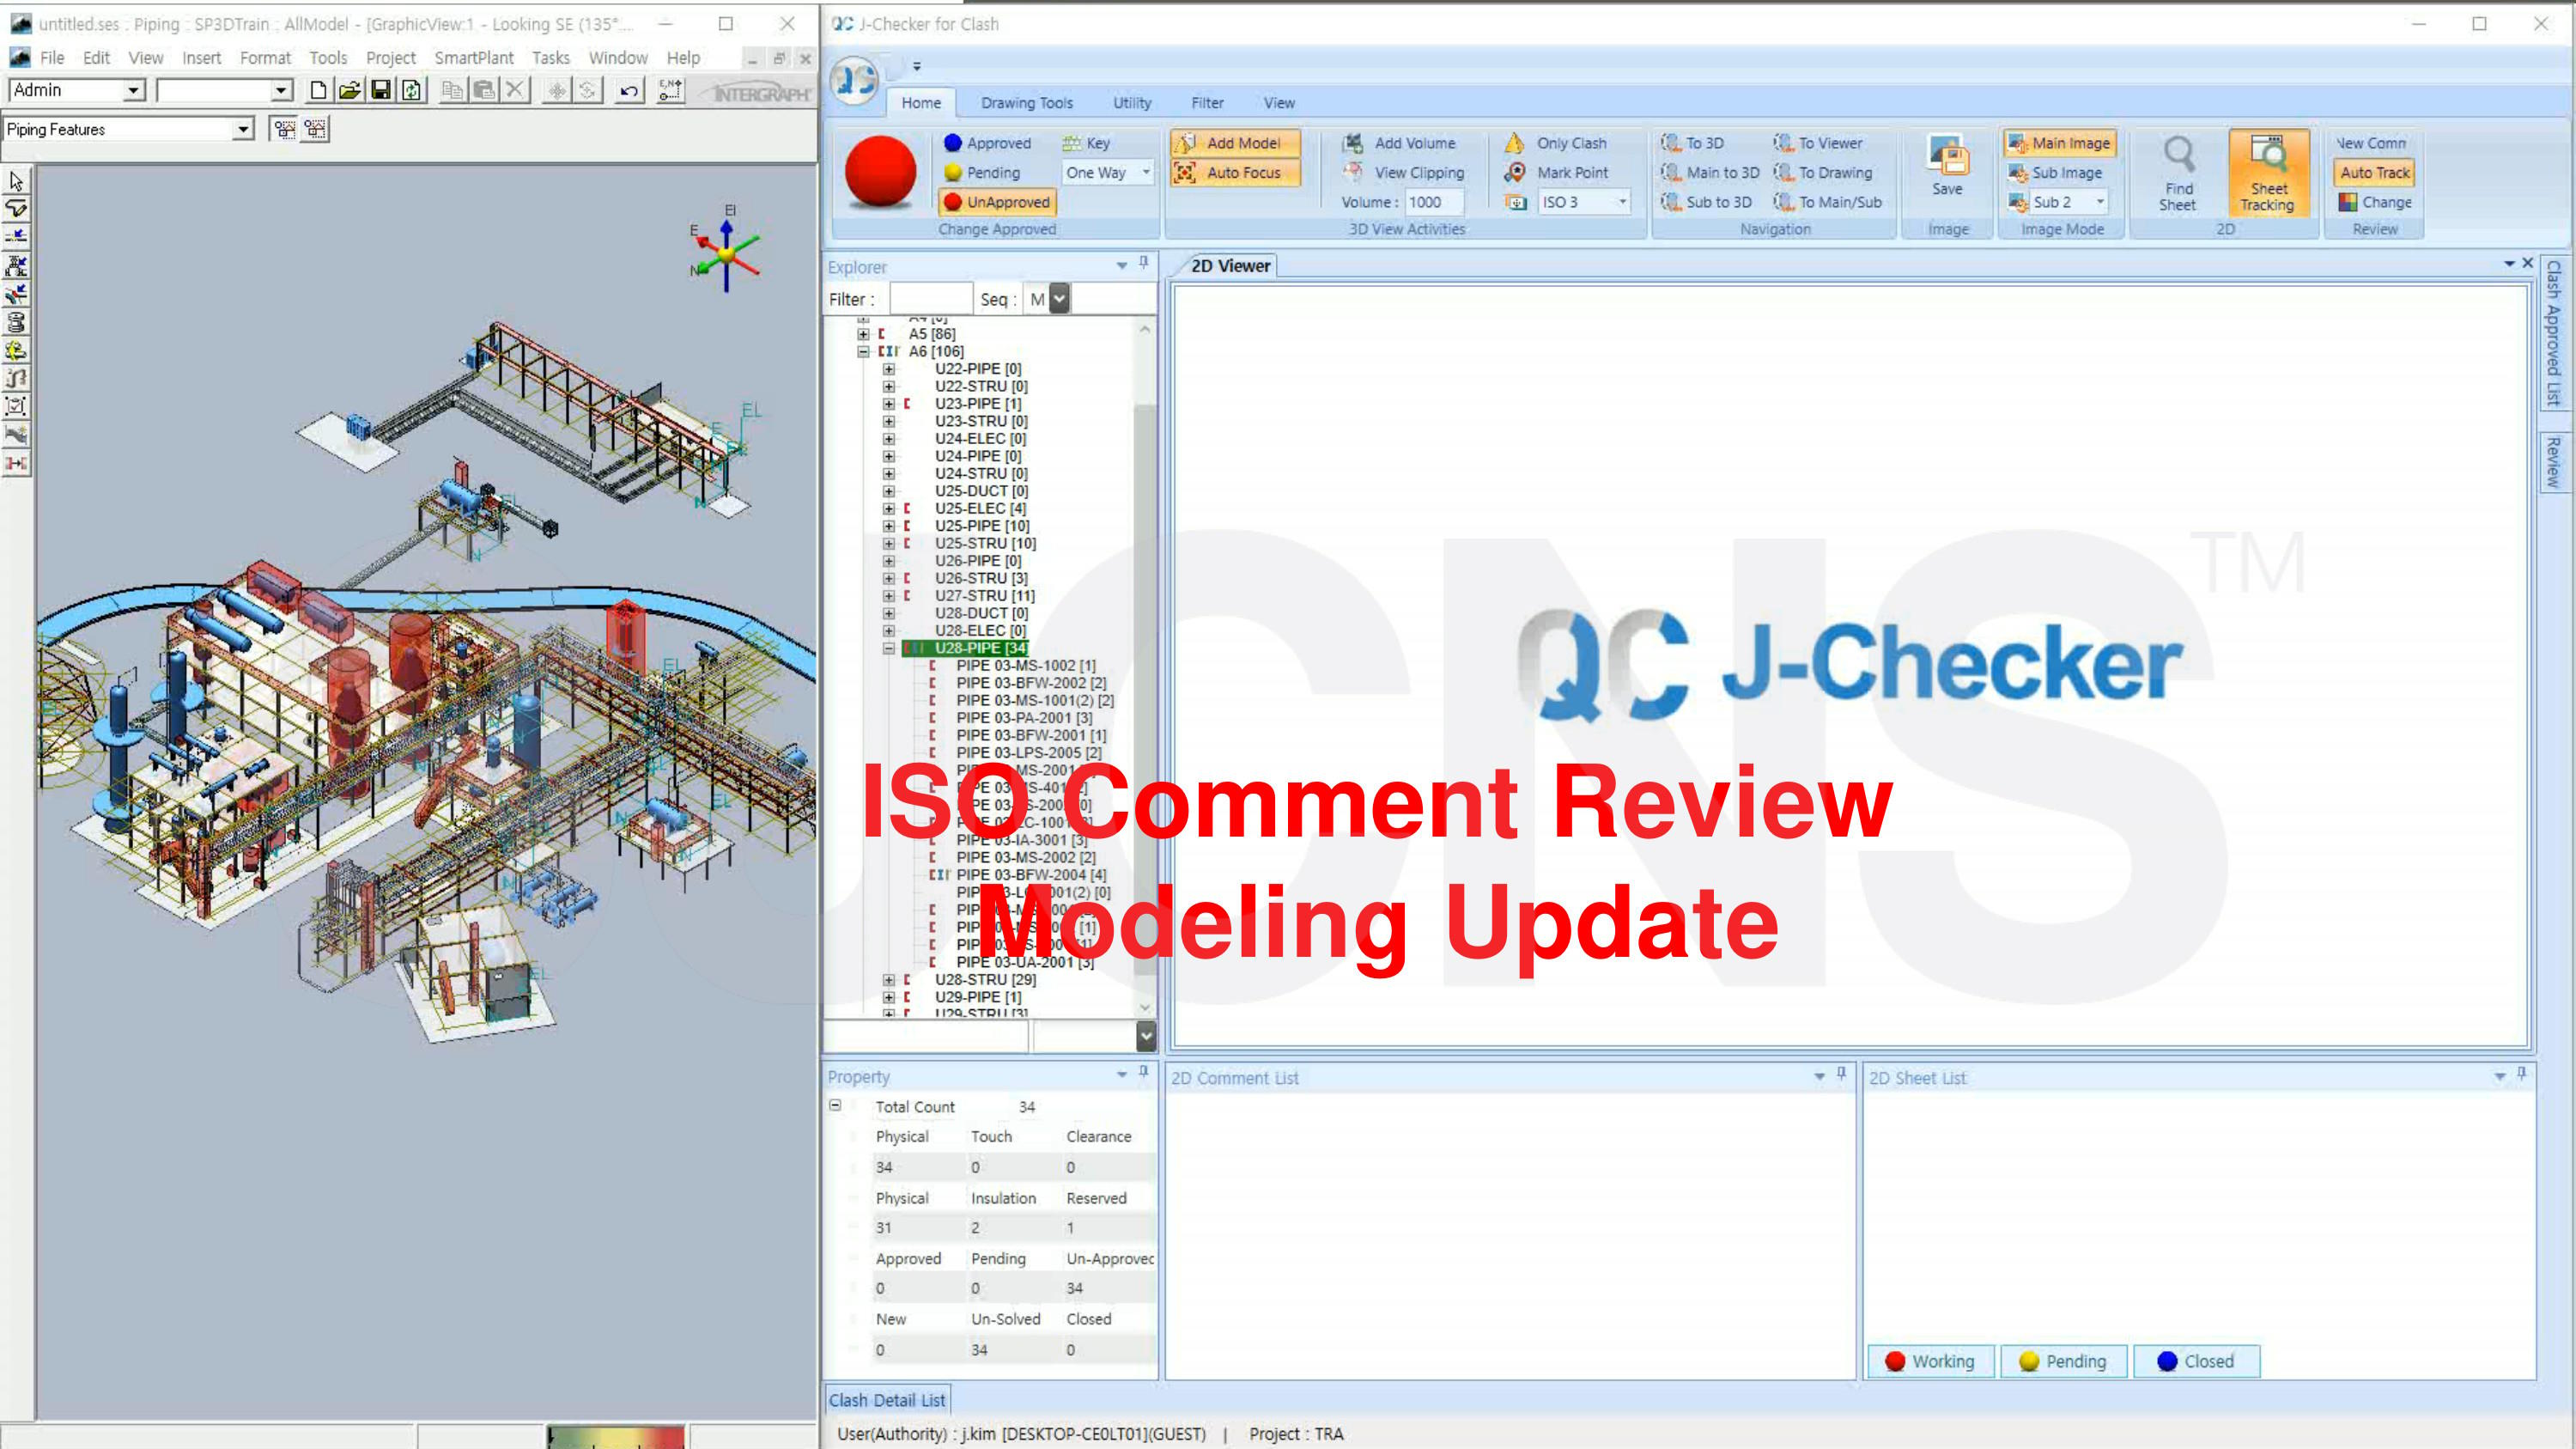Toggle the Approved status filter
The height and width of the screenshot is (1449, 2576).
click(x=987, y=143)
